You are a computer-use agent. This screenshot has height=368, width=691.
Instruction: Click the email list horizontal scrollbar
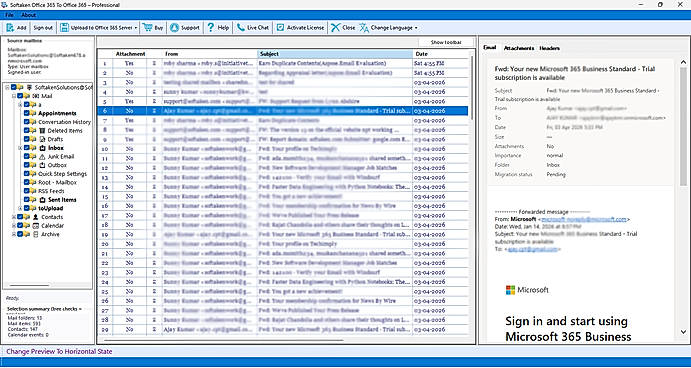[223, 340]
